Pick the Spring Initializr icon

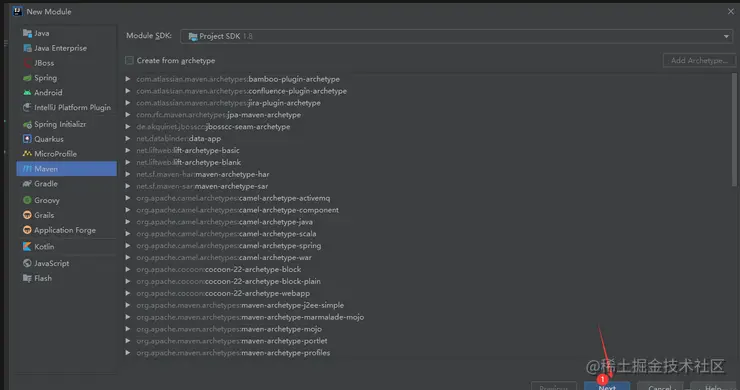(x=27, y=124)
